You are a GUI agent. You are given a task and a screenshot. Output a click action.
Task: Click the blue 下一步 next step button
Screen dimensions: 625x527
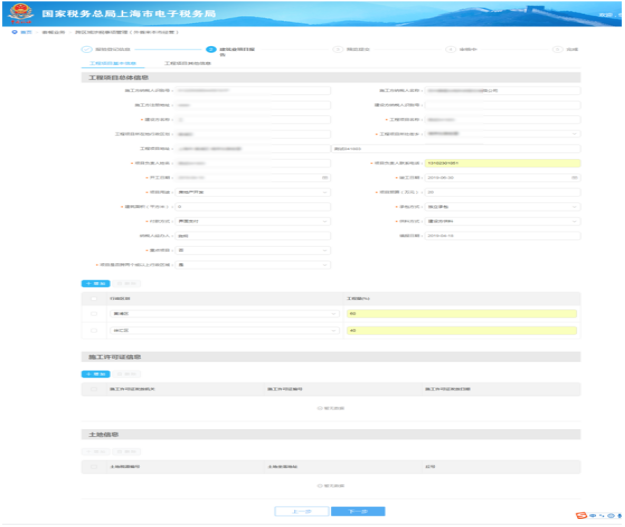[x=358, y=511]
